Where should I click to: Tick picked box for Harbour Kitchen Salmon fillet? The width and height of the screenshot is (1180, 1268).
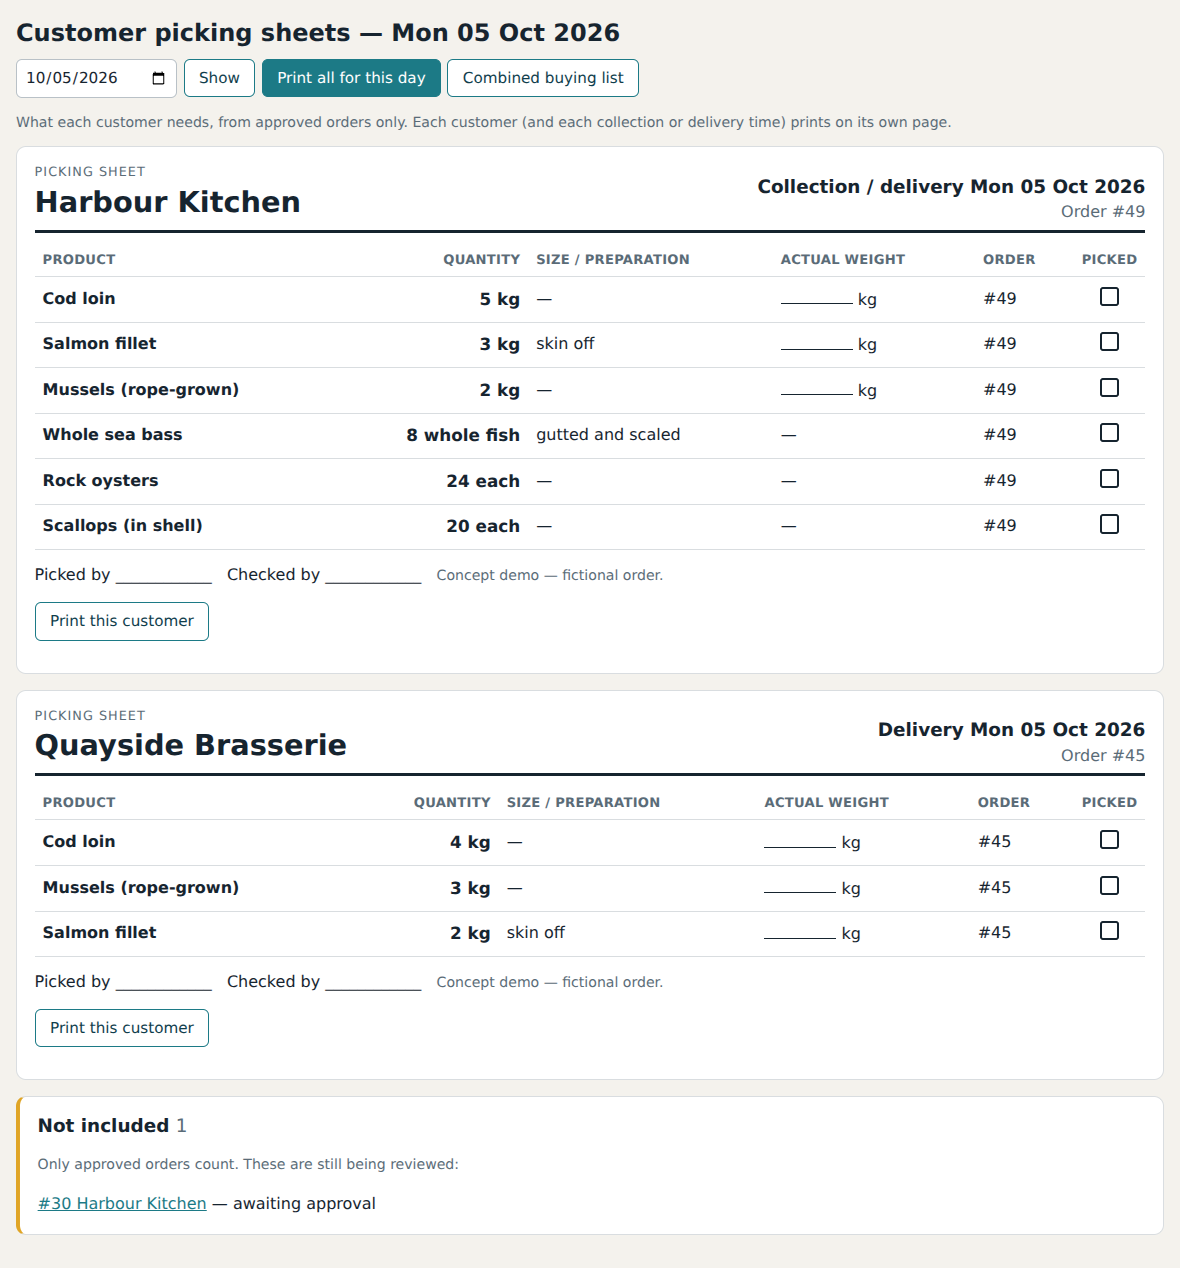1109,342
